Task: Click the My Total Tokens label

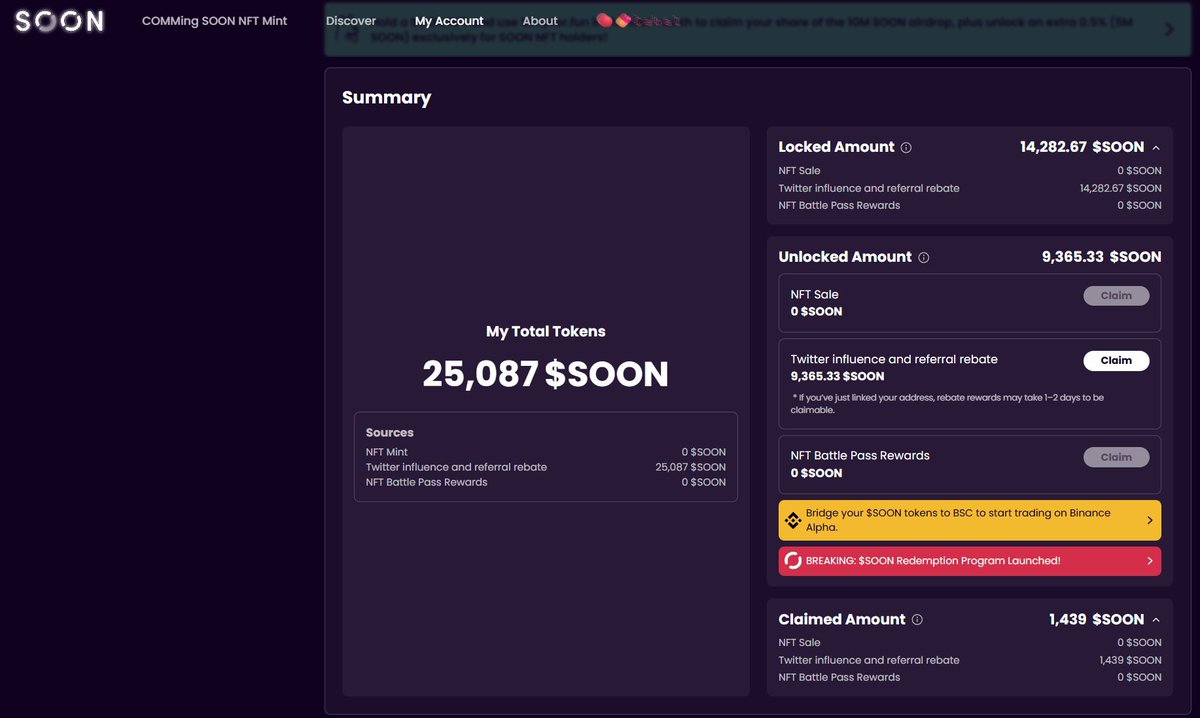Action: click(x=546, y=332)
